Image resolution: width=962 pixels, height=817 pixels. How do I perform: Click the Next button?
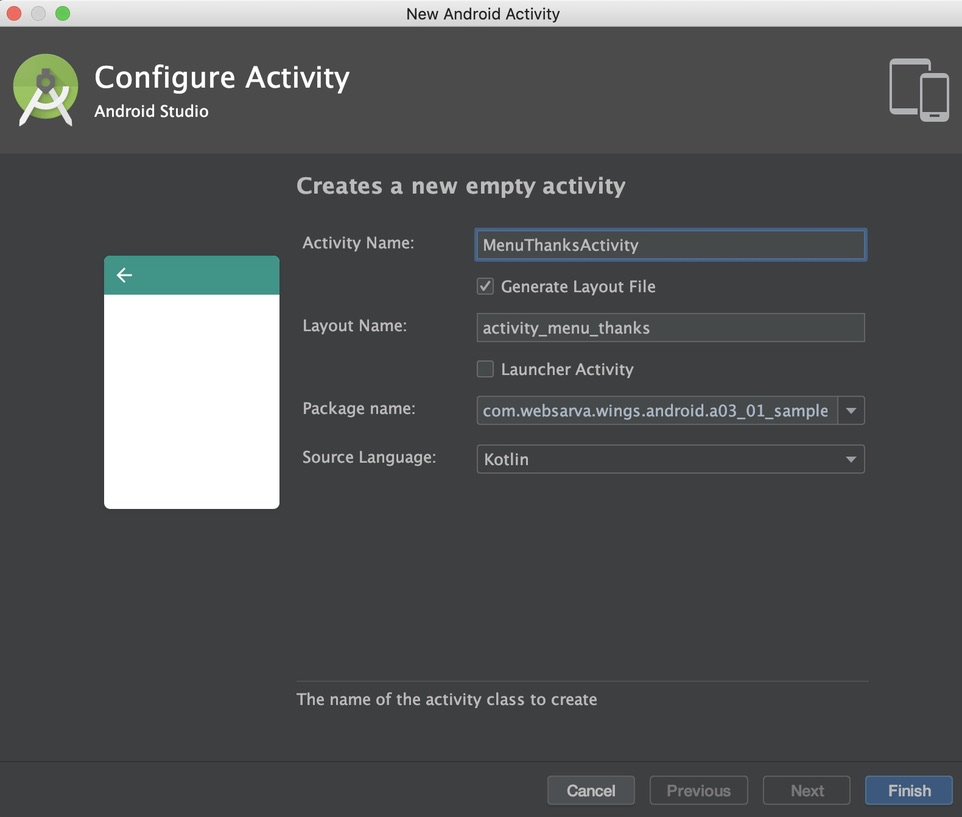(807, 791)
